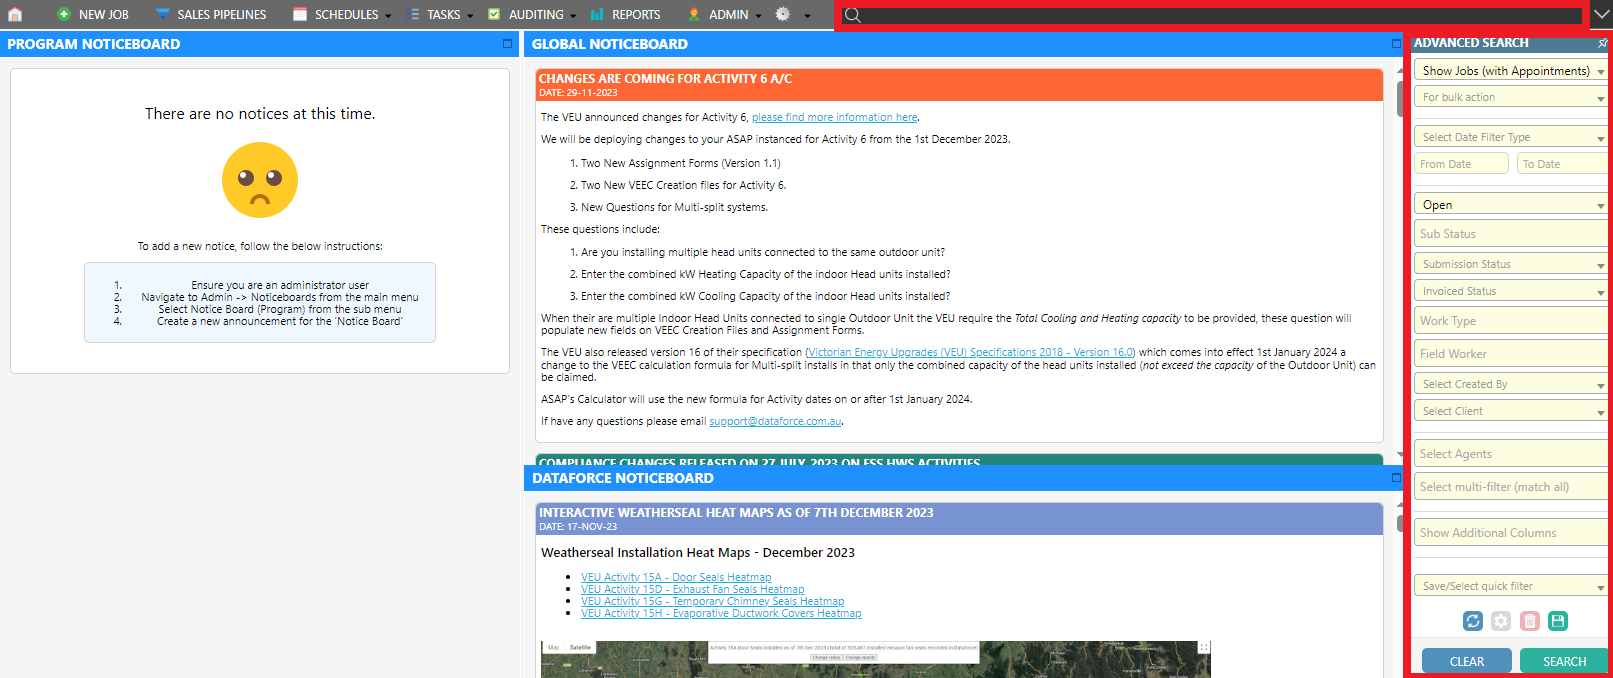The image size is (1613, 678).
Task: Open the Show Jobs (with Appointments) dropdown
Action: pyautogui.click(x=1509, y=71)
